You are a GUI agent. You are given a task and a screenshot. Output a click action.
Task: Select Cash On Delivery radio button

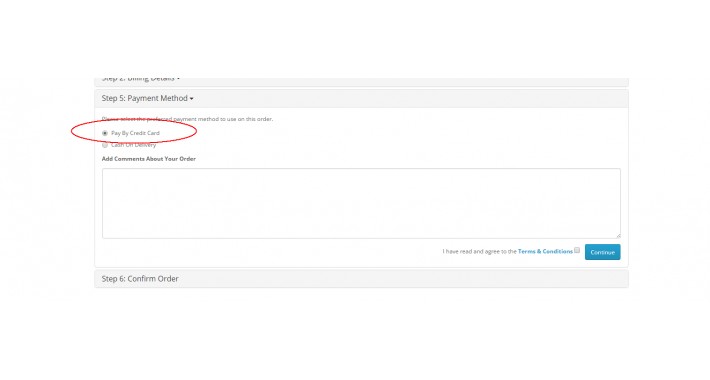click(105, 145)
